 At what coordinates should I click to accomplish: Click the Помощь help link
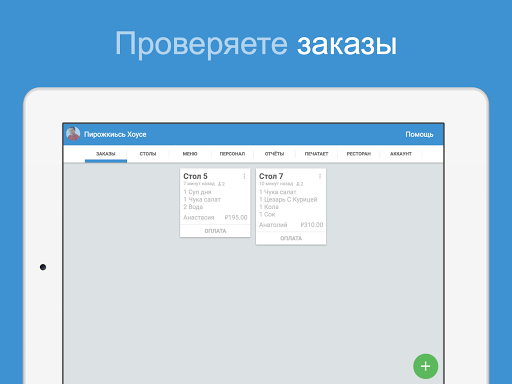tap(419, 134)
